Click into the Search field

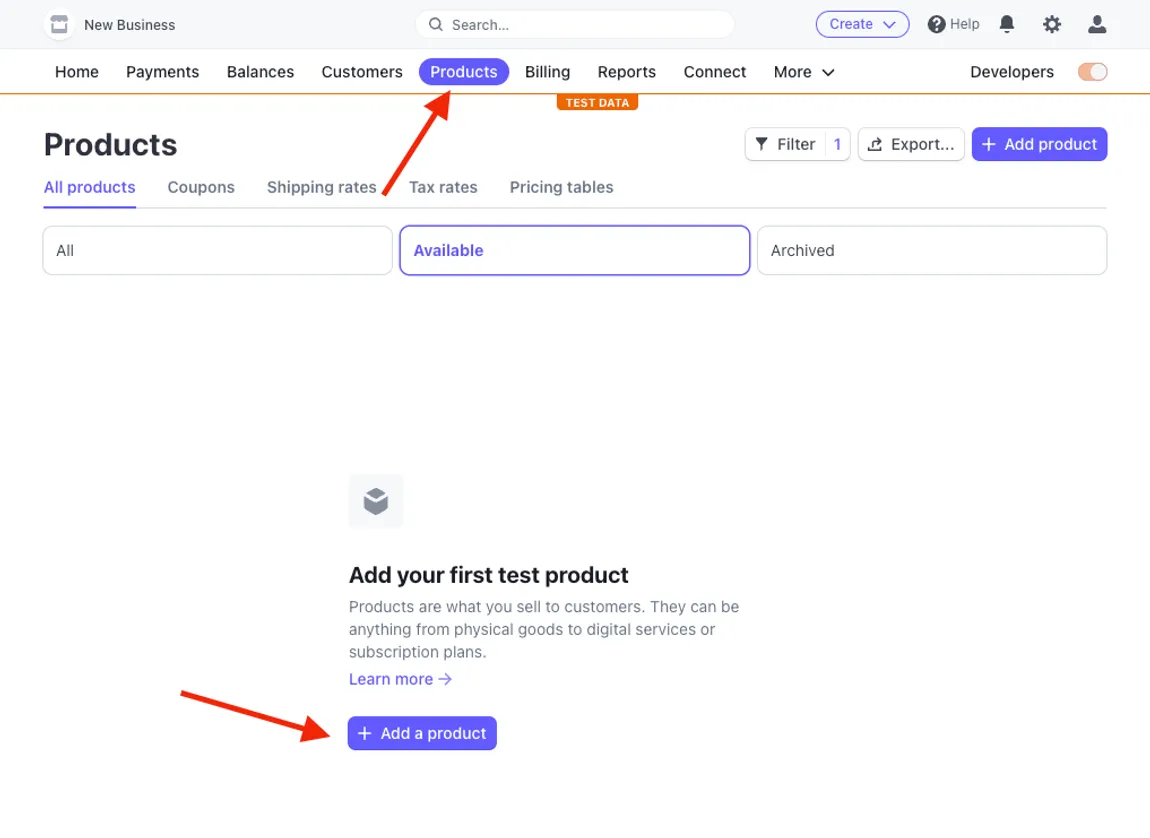575,24
